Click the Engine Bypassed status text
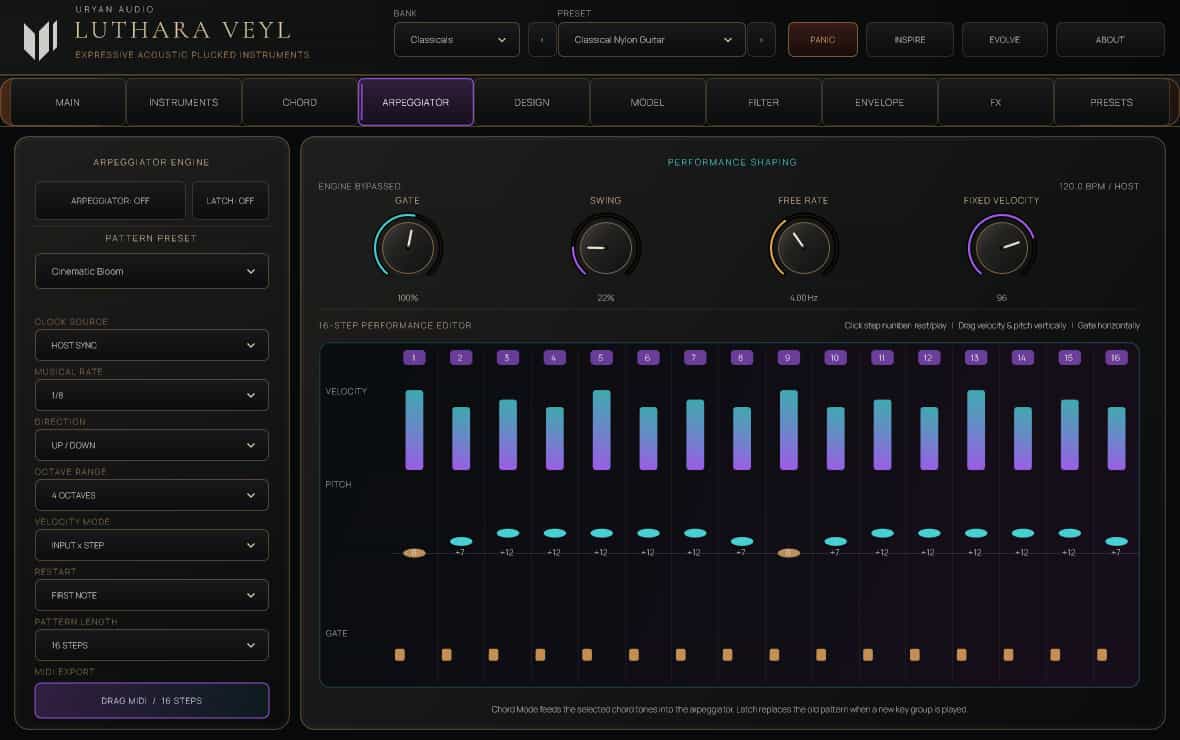 tap(359, 186)
